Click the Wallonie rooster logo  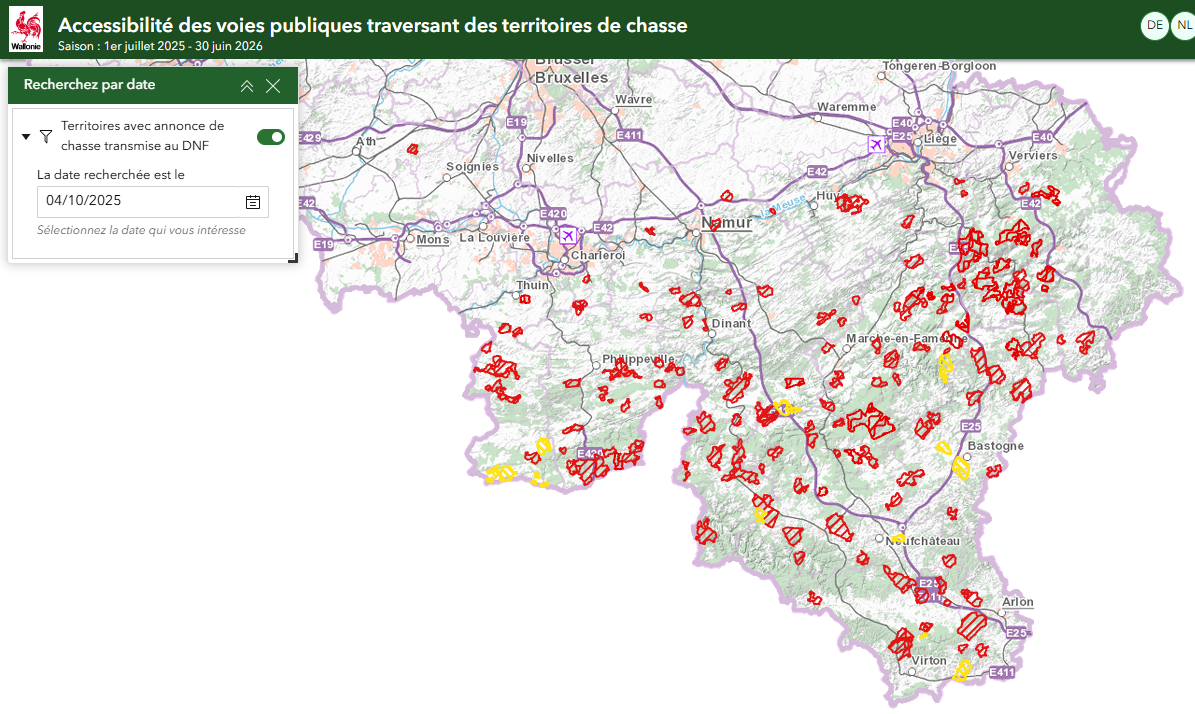coord(26,29)
